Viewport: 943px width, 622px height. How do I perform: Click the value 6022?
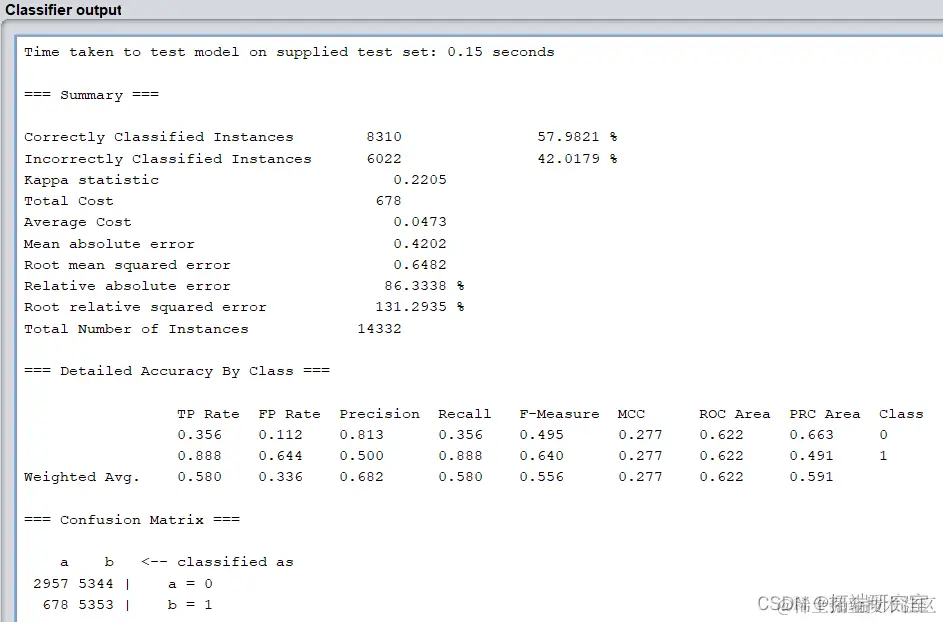pos(384,159)
